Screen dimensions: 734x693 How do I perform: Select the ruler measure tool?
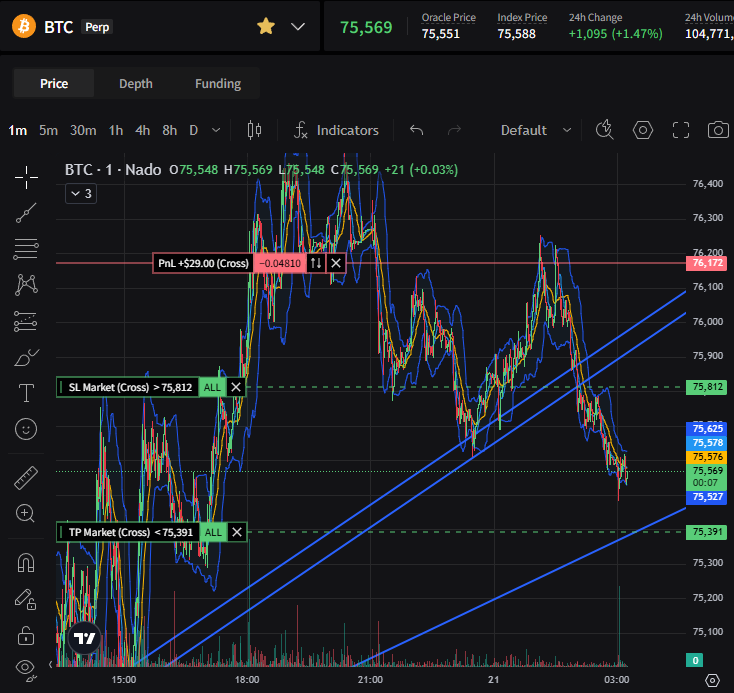coord(26,478)
